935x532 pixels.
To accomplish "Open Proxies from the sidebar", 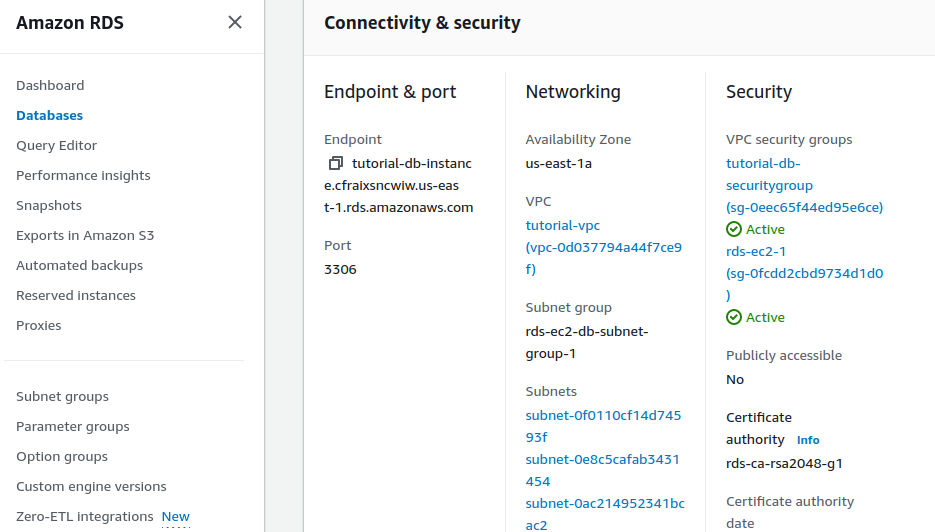I will click(39, 326).
